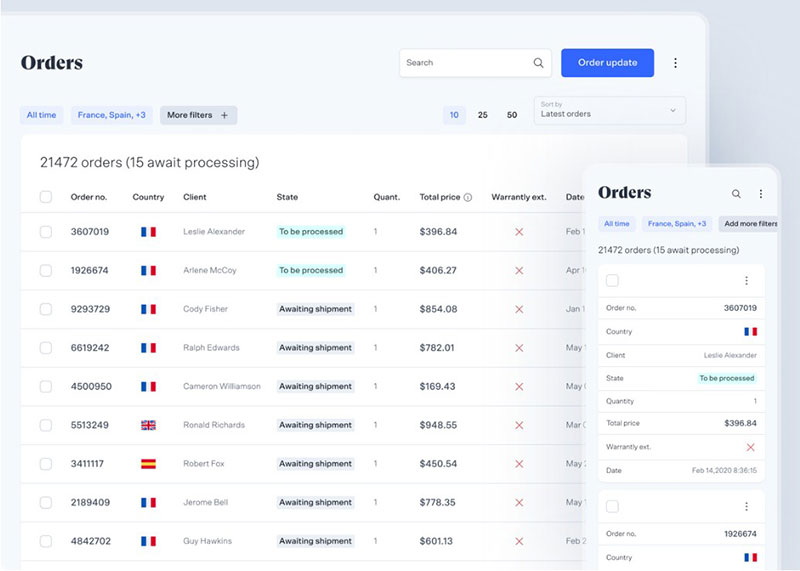Click Add more filters in the mobile panel
Viewport: 800px width, 571px height.
[x=750, y=224]
